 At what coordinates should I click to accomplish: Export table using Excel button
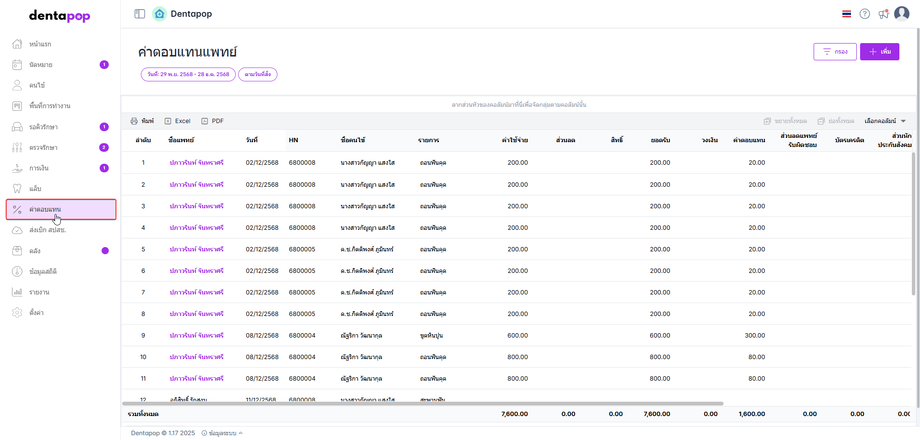click(x=177, y=121)
